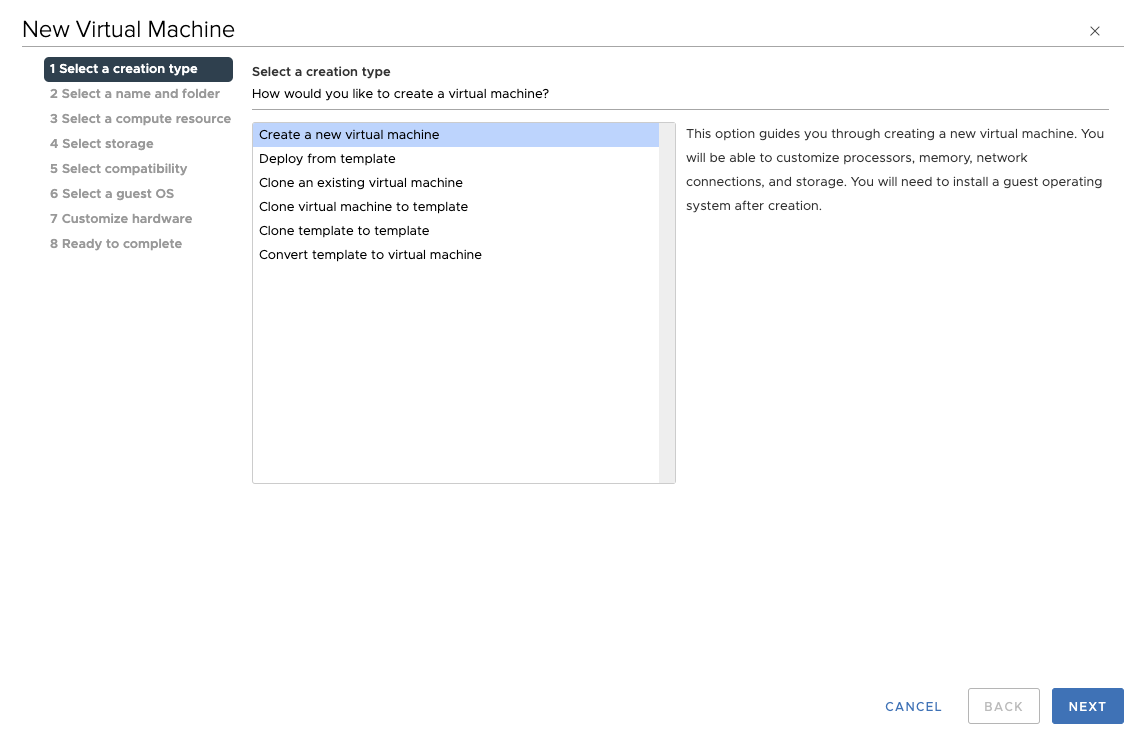
Task: Go to step 2 Select a name and folder
Action: 135,94
